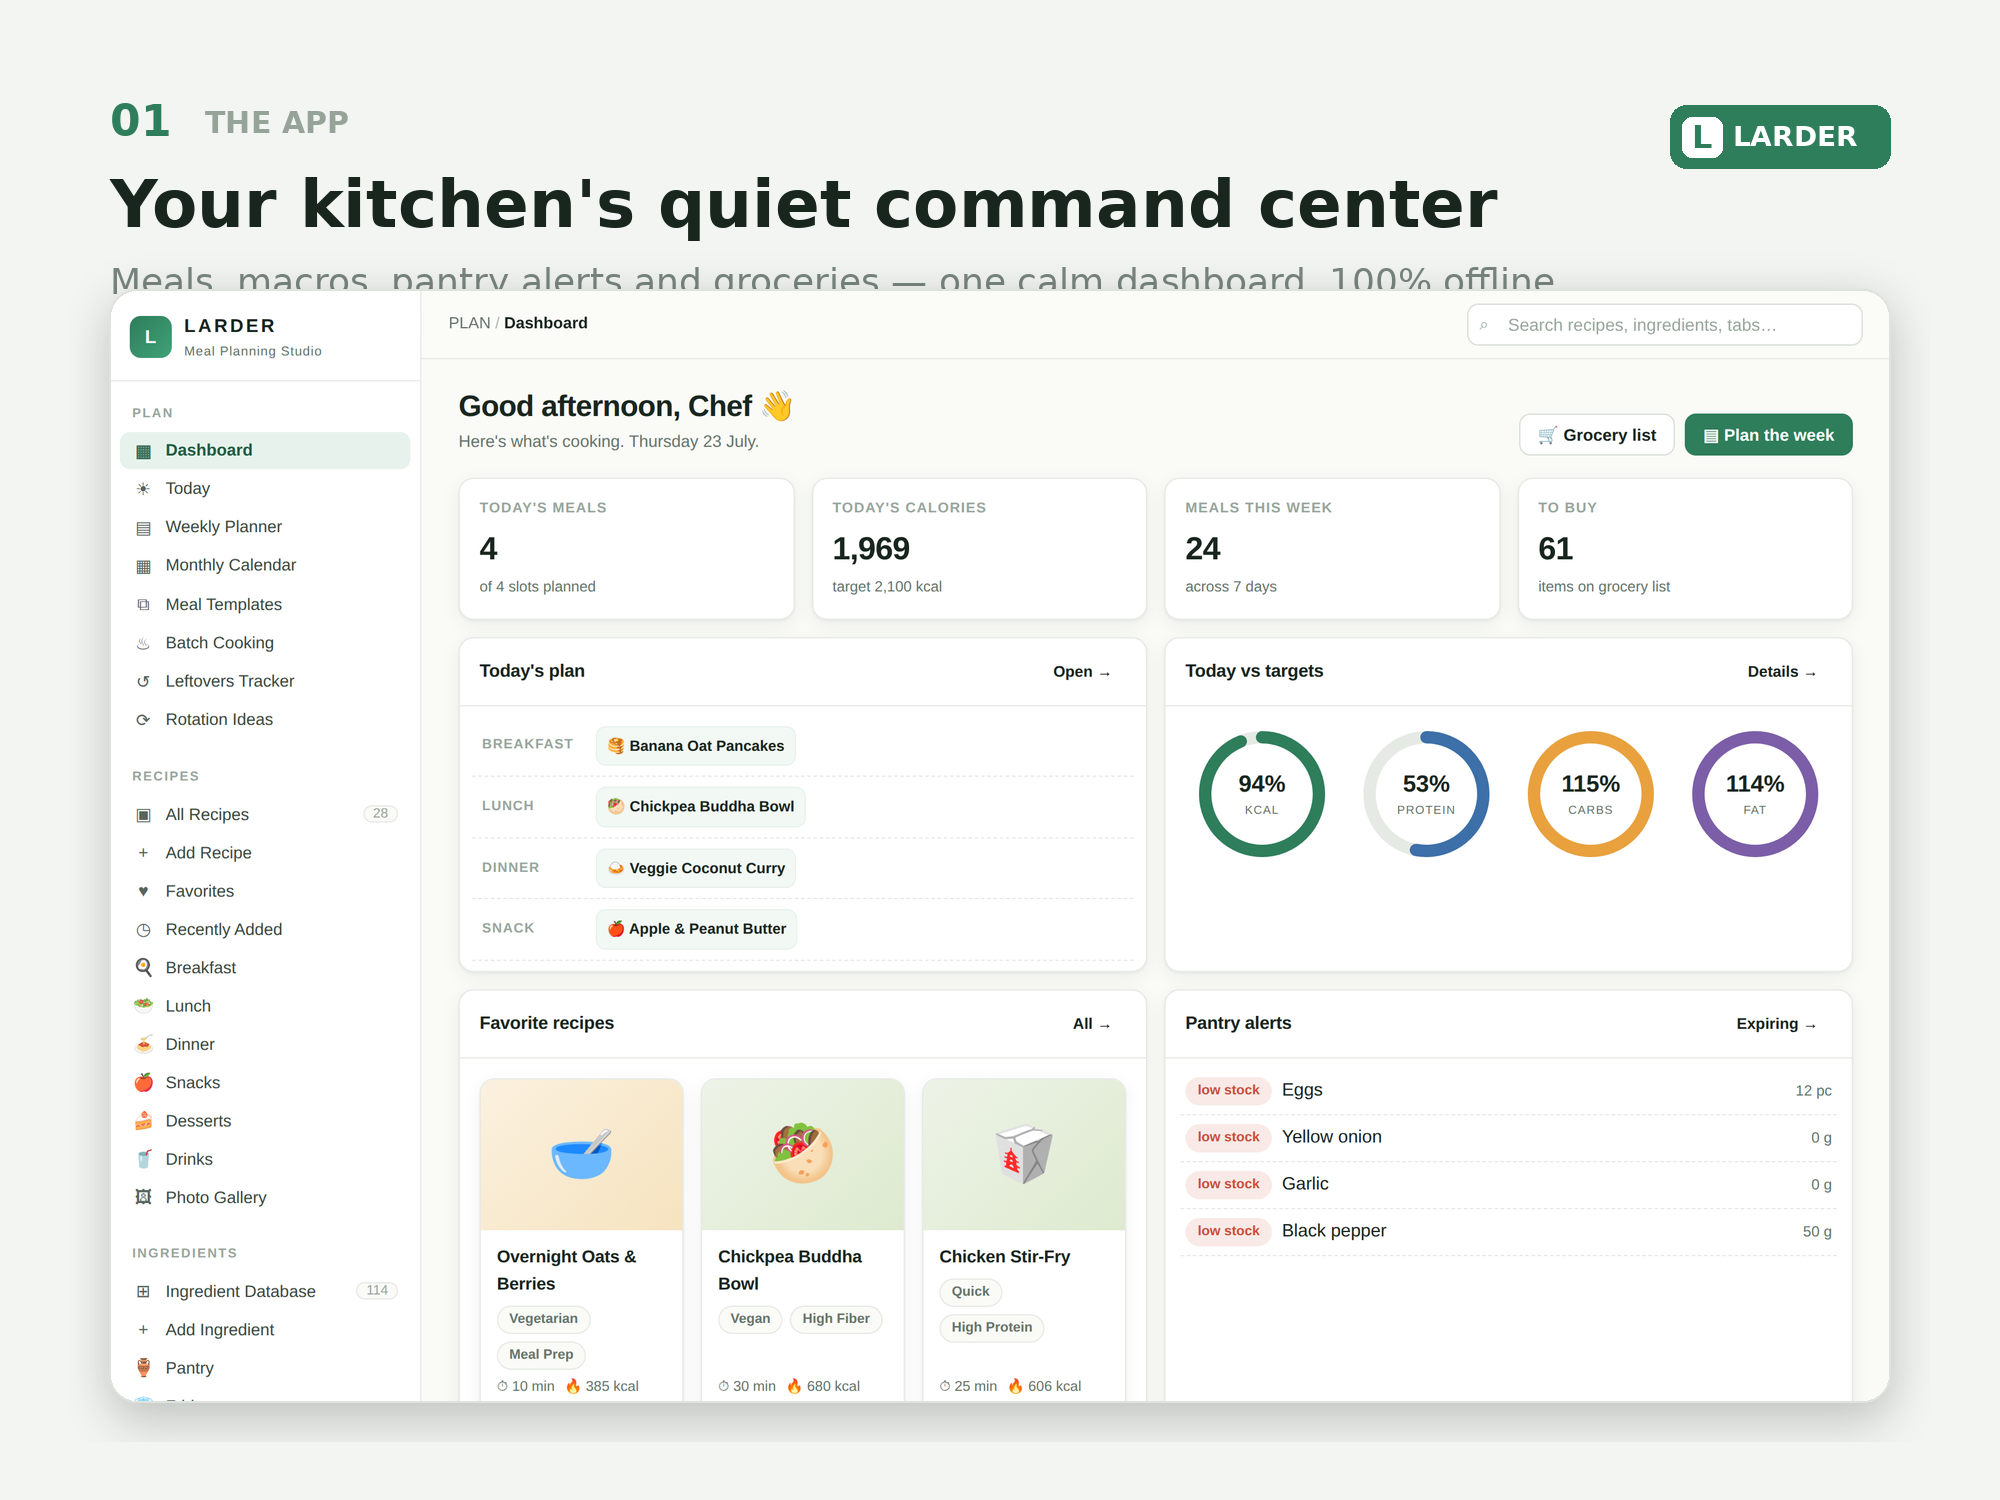The height and width of the screenshot is (1500, 2000).
Task: Click the Eggs low stock row
Action: point(1508,1090)
